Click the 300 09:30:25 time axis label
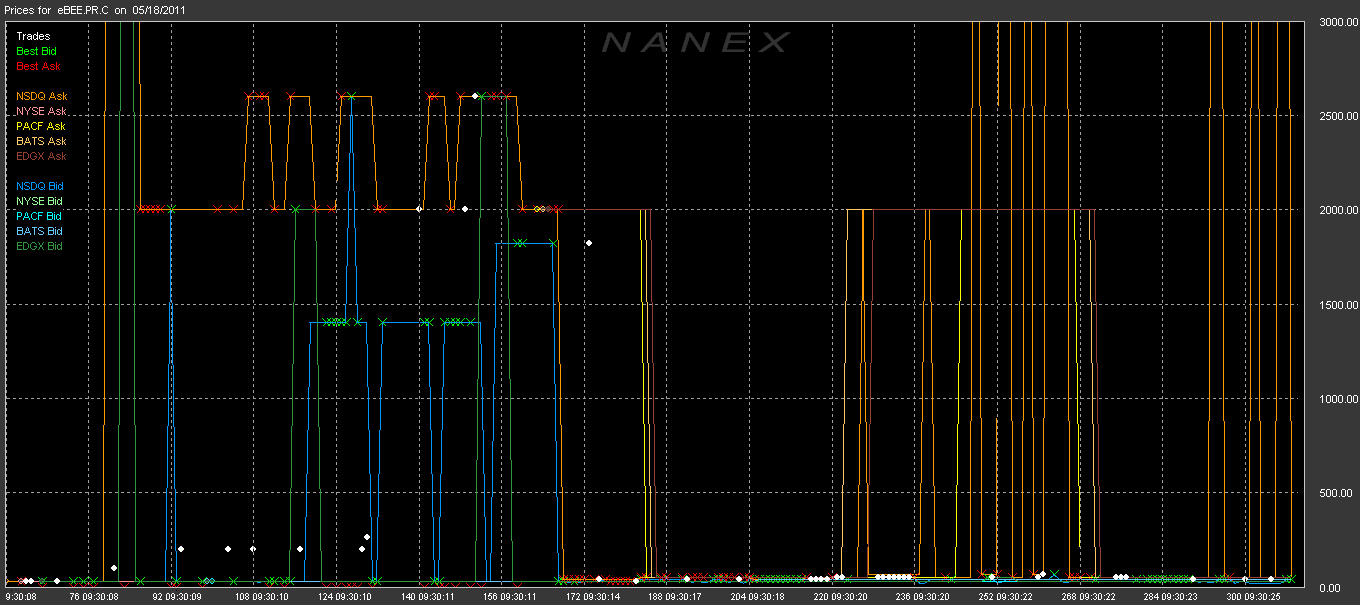 (x=1253, y=596)
